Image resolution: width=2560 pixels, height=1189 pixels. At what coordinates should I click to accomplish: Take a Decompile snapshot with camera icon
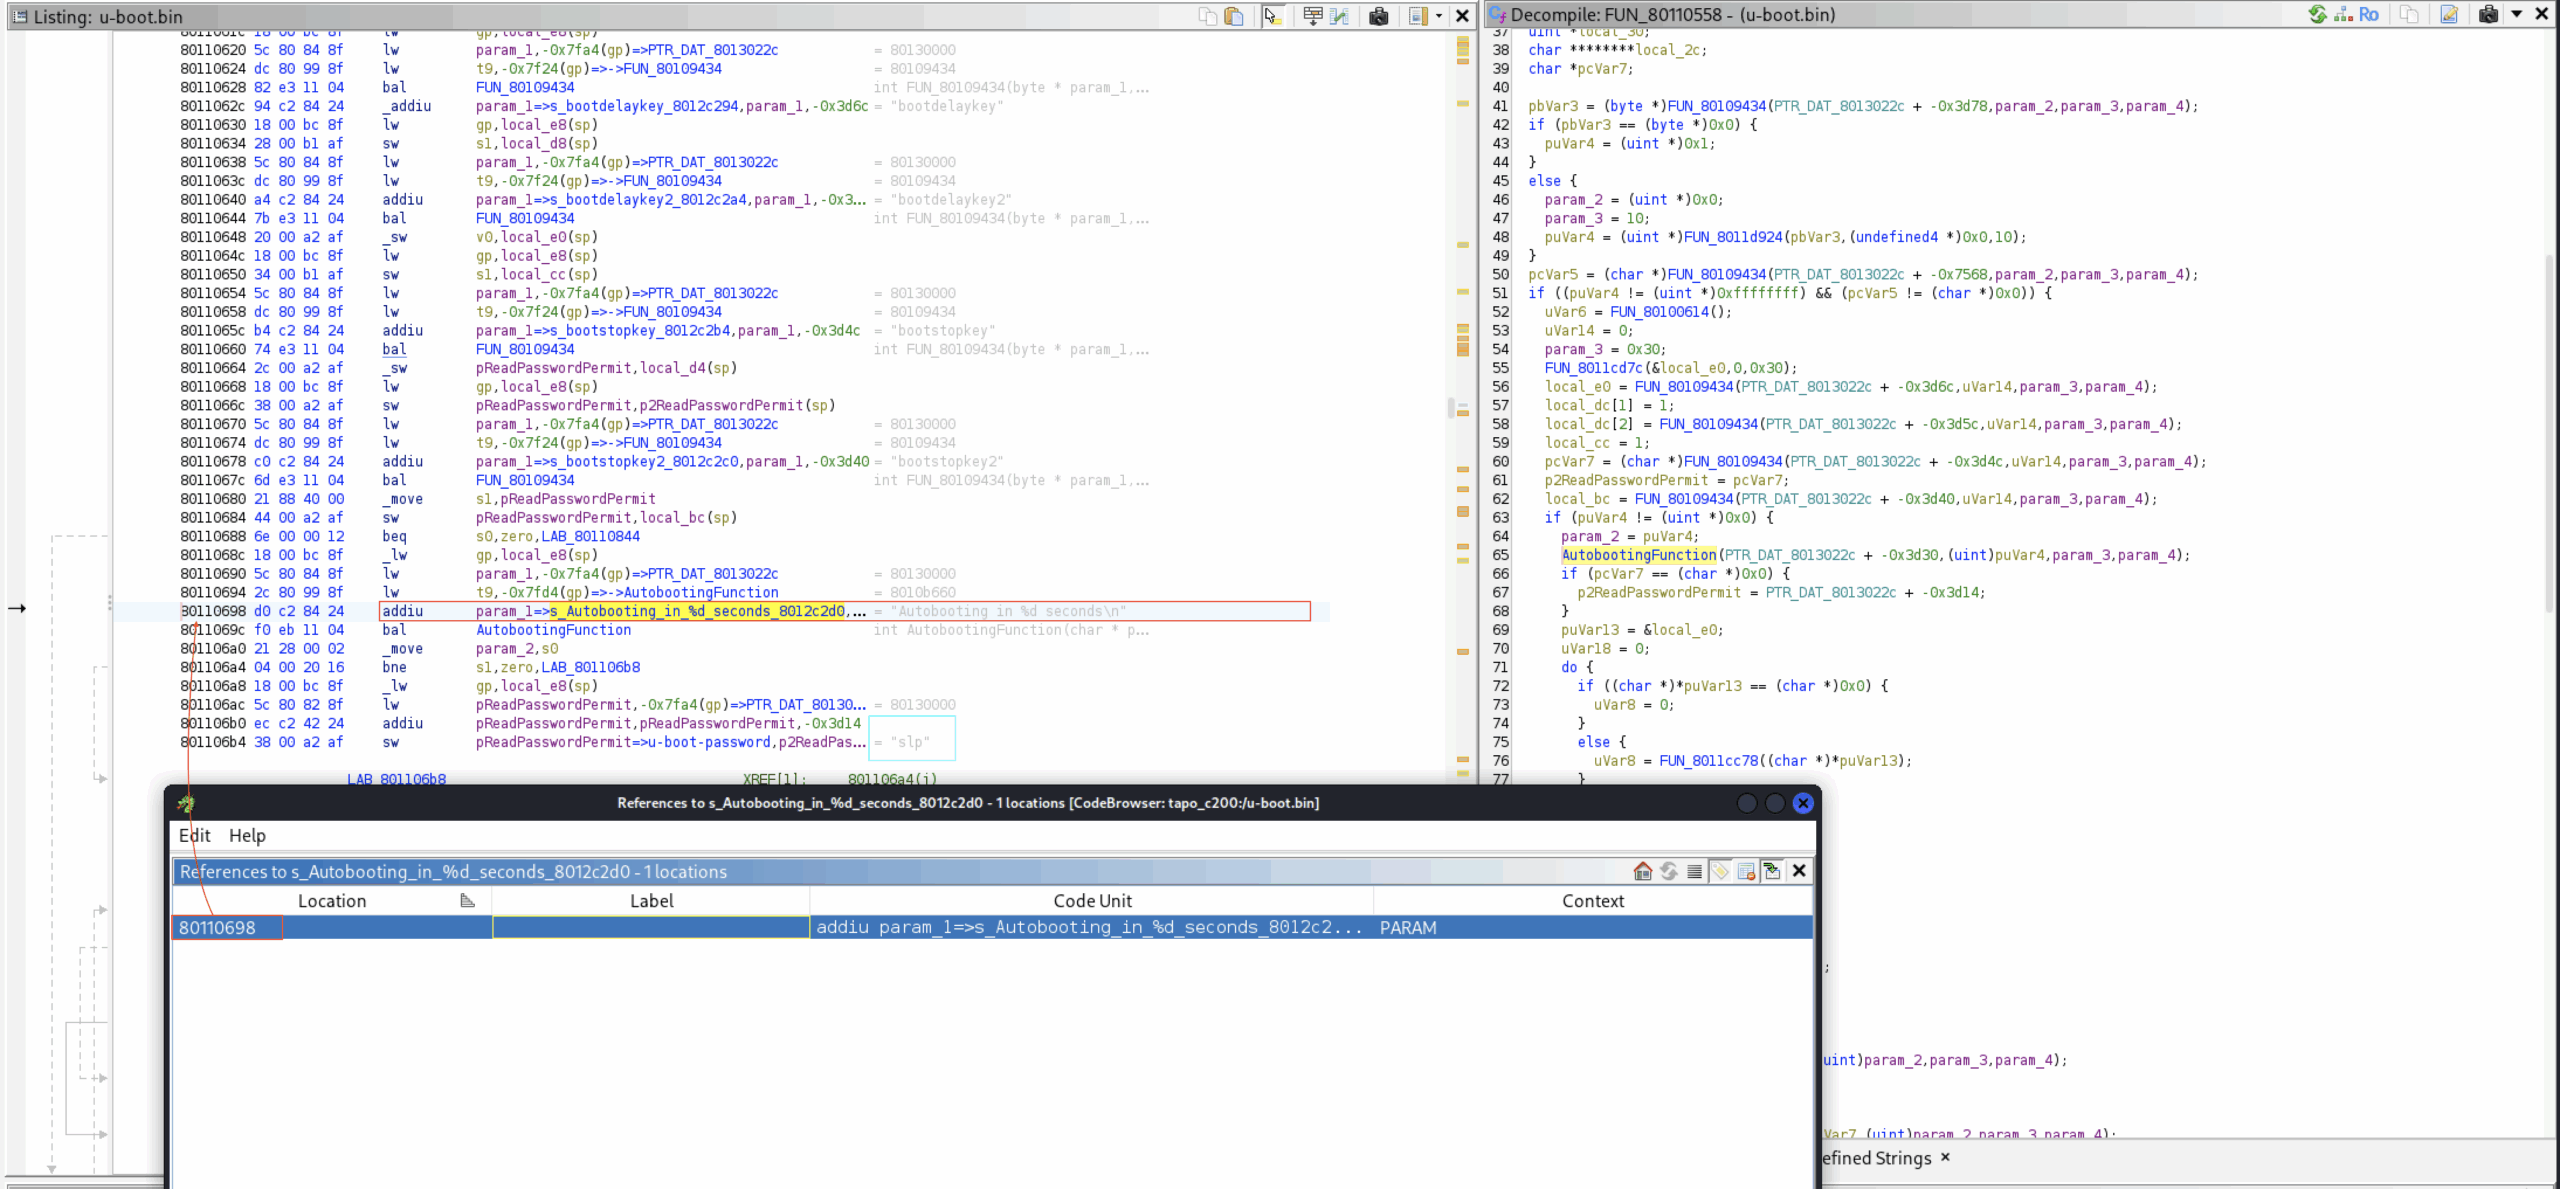point(2489,14)
